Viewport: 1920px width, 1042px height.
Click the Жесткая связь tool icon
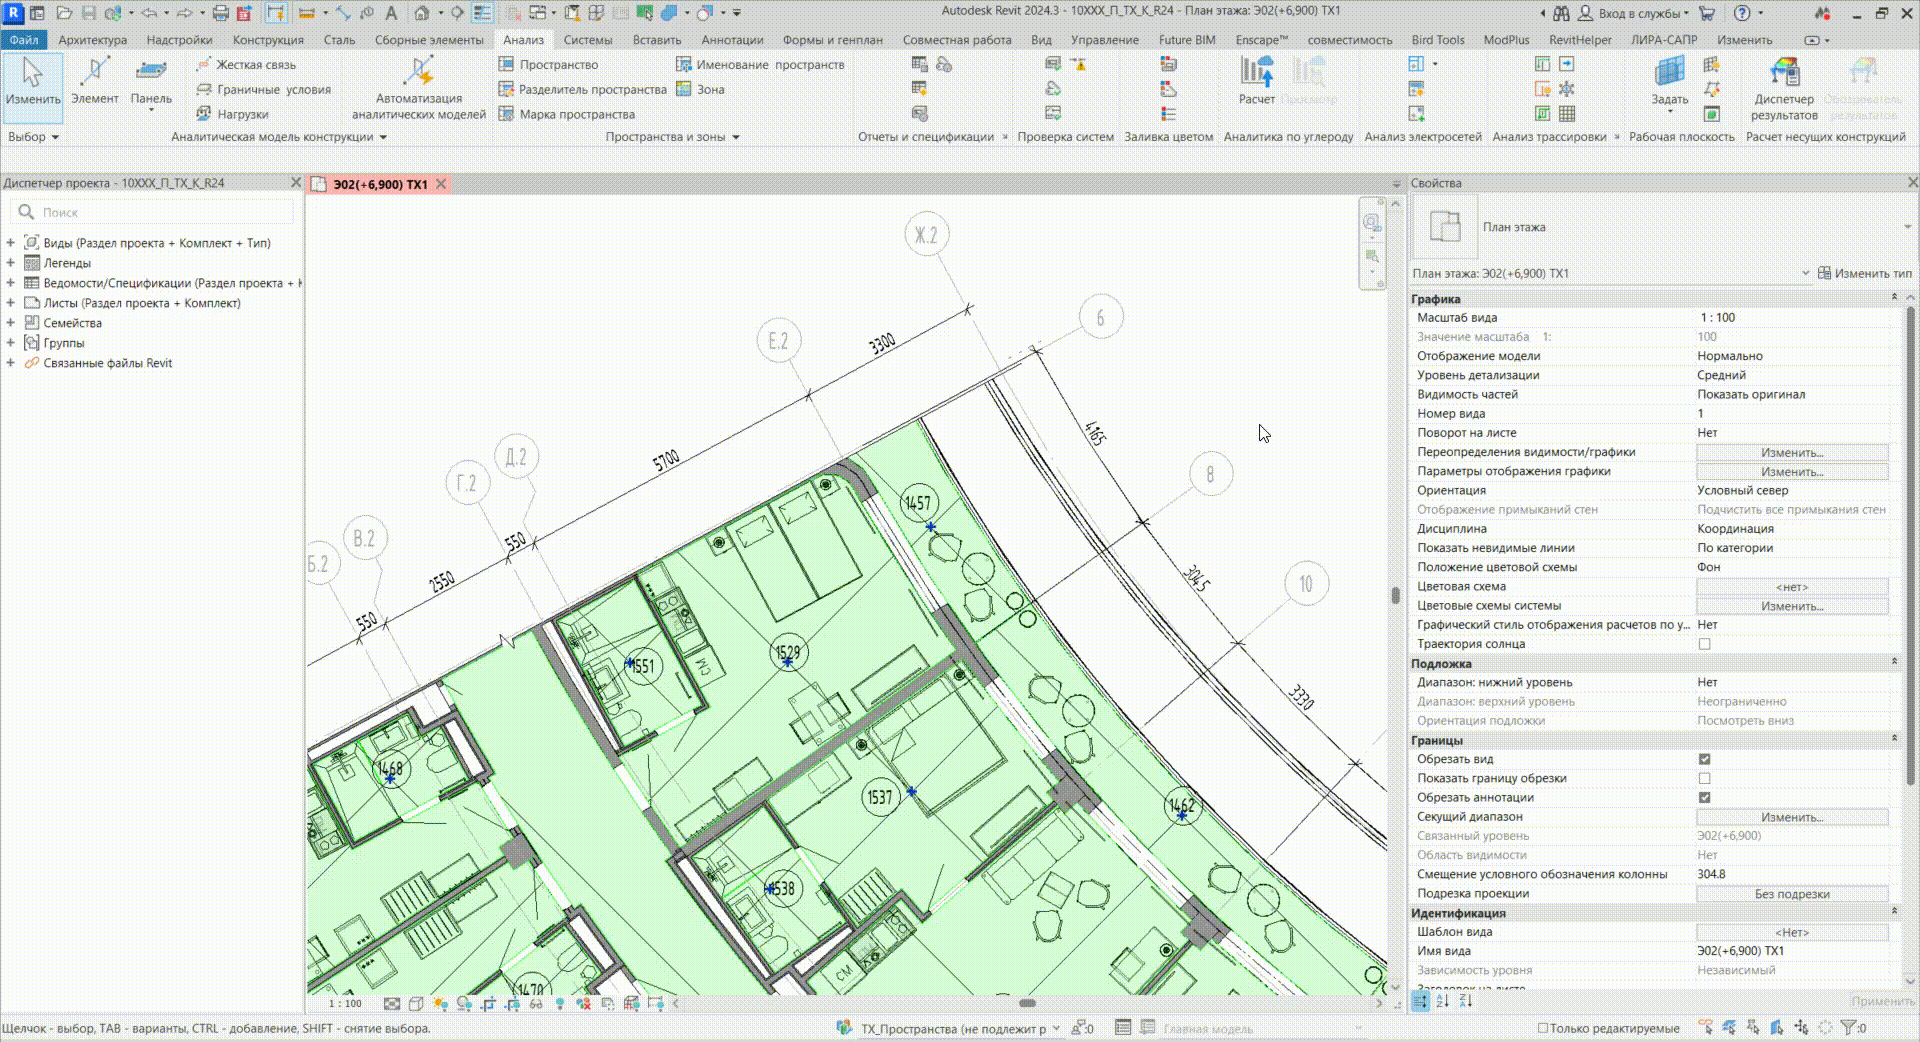(x=204, y=64)
